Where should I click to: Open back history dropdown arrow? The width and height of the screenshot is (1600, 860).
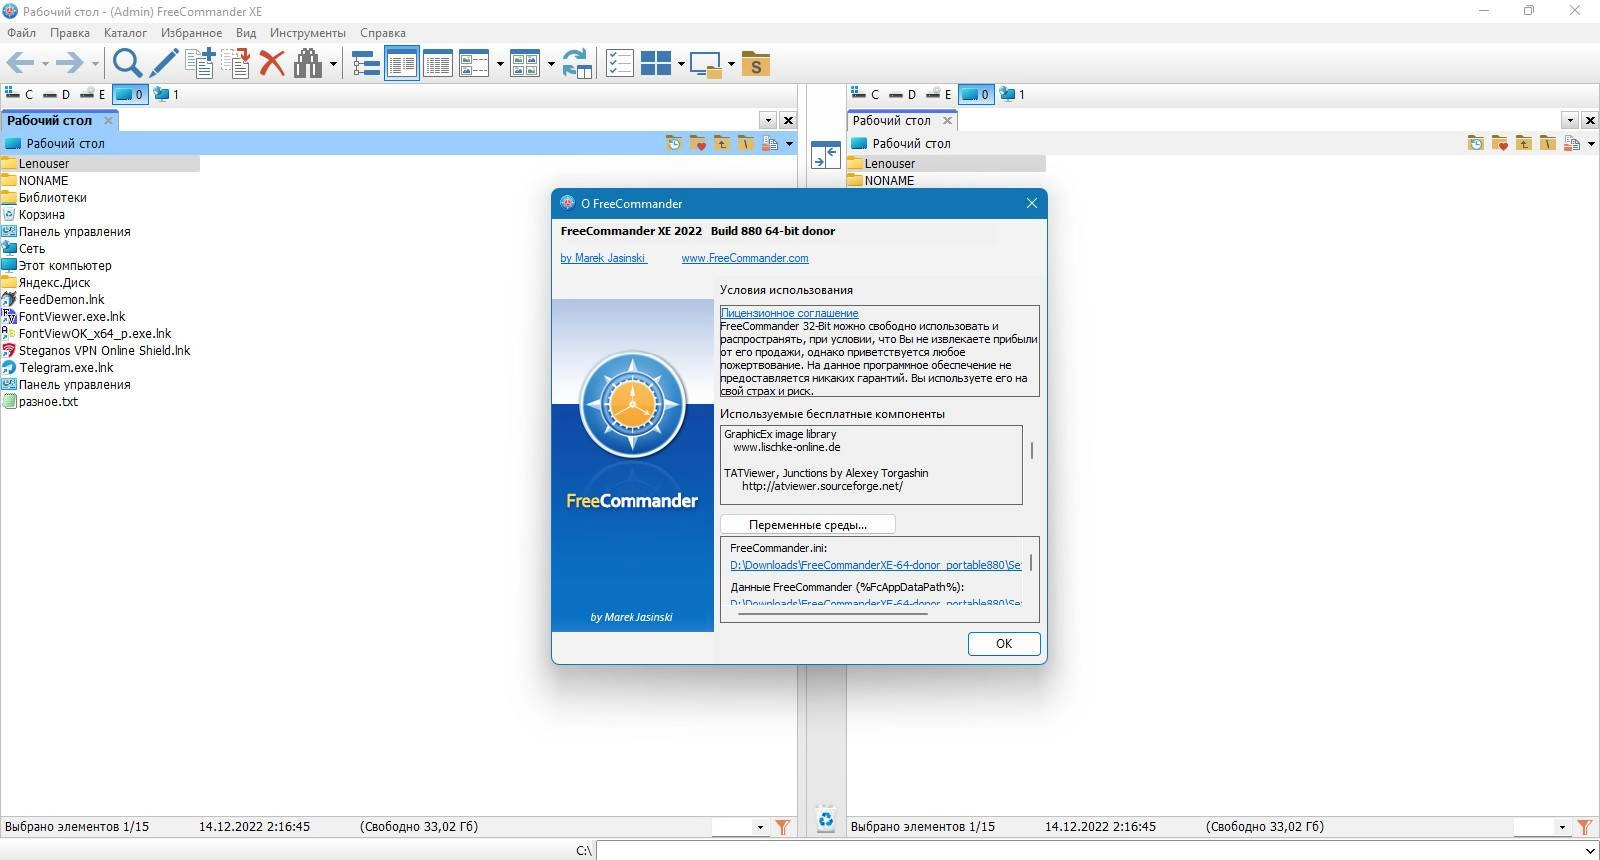(45, 64)
